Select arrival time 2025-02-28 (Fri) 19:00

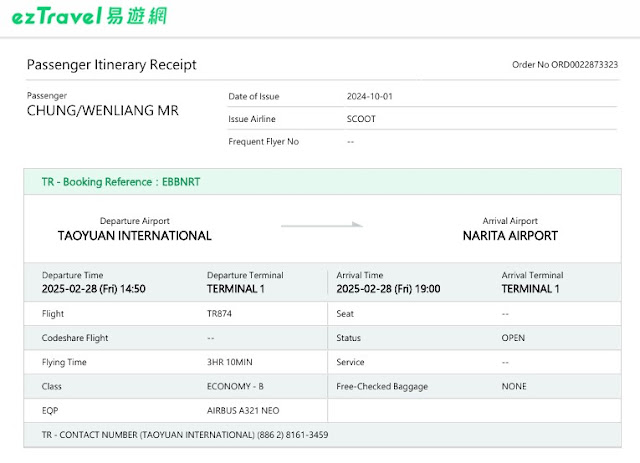[x=388, y=289]
